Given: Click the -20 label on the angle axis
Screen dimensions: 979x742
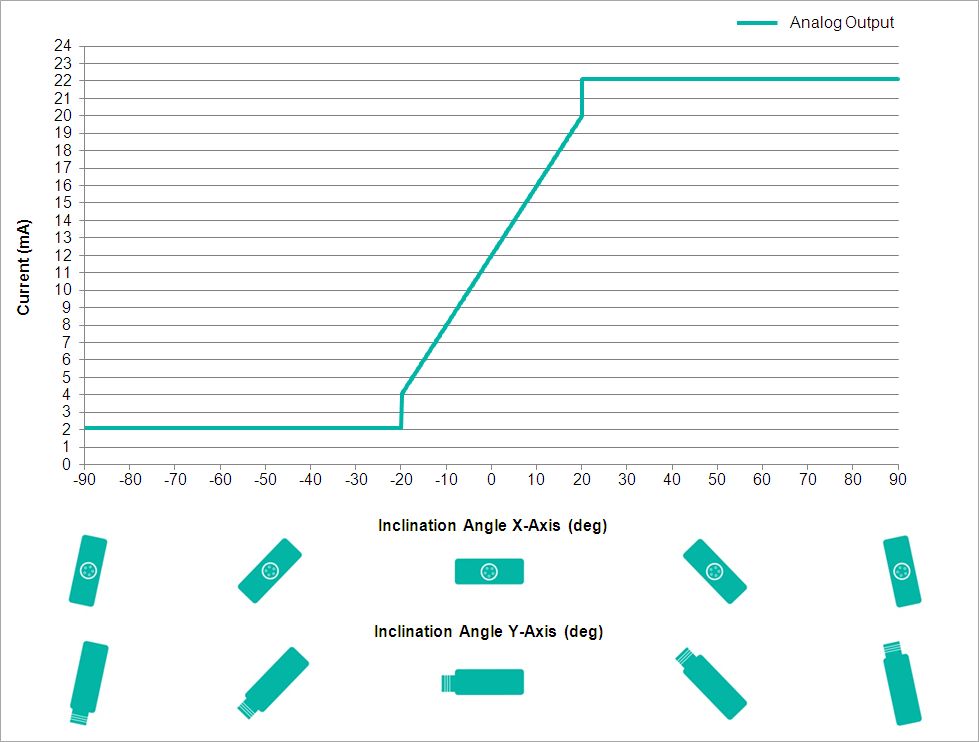Looking at the screenshot, I should (x=401, y=480).
